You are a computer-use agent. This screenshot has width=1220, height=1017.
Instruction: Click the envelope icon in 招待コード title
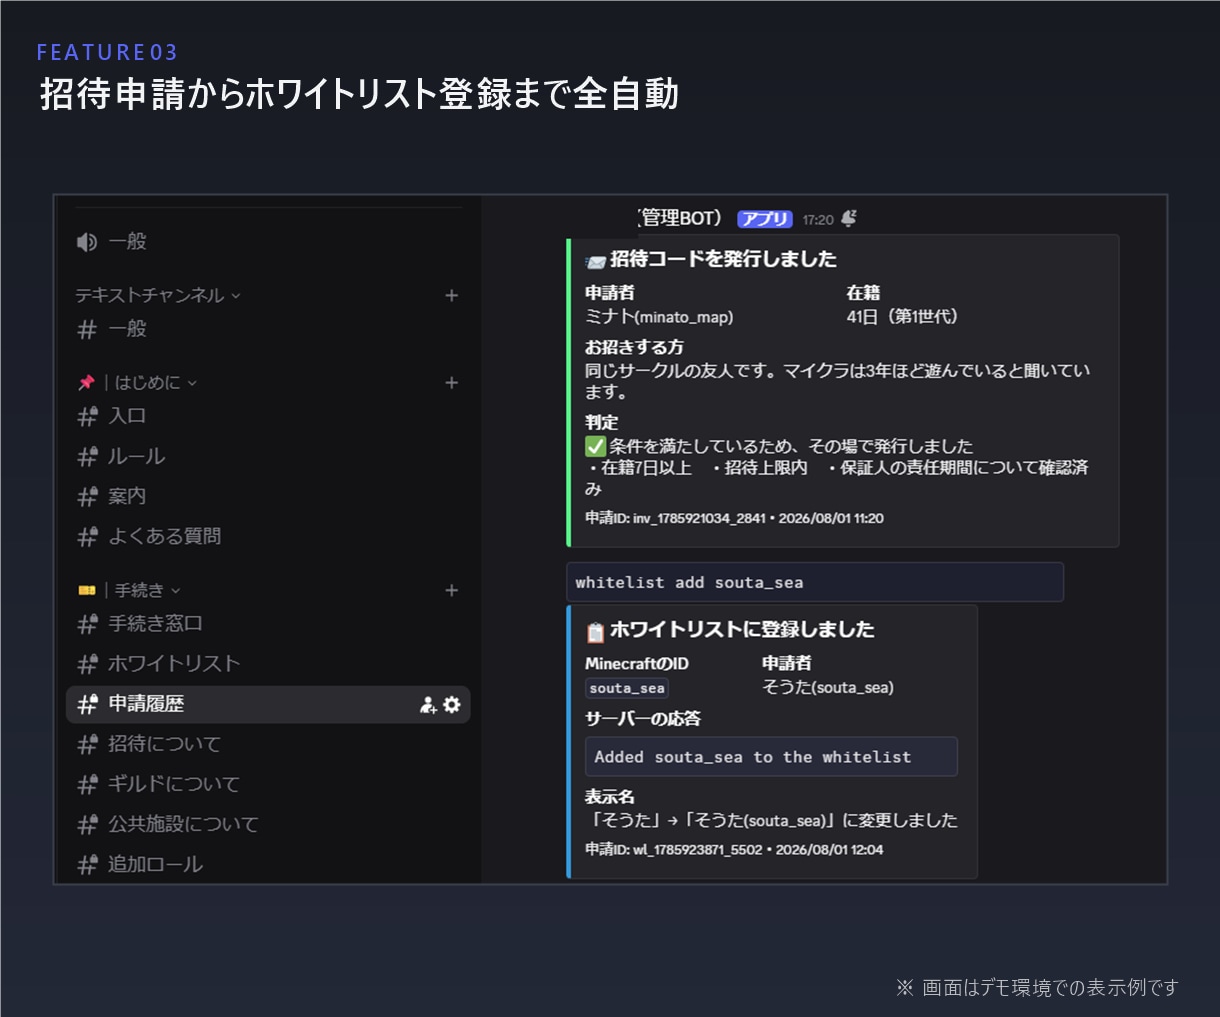595,261
